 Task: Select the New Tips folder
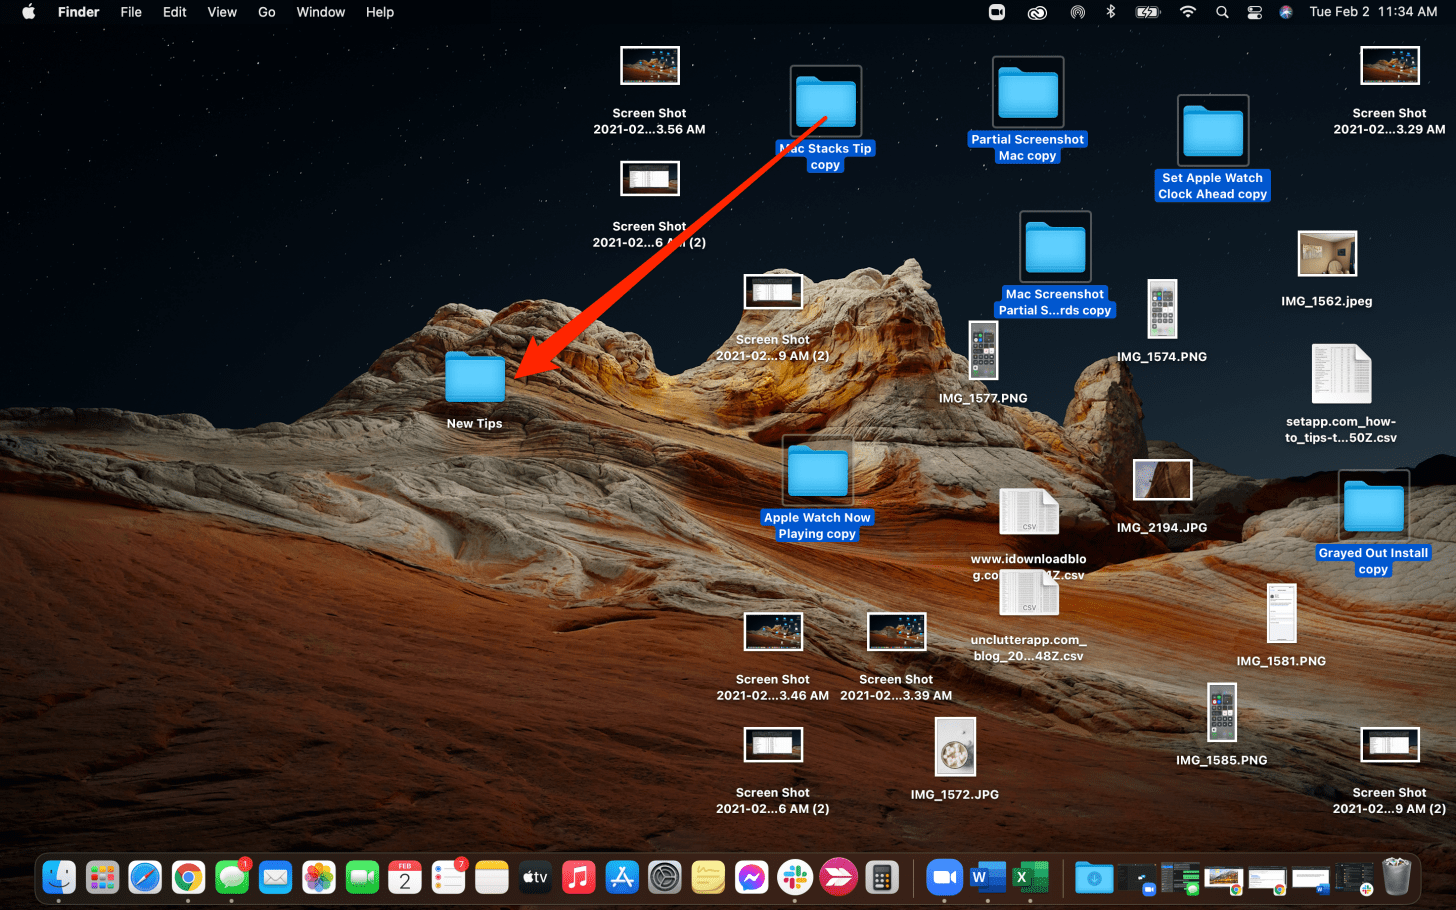(475, 377)
